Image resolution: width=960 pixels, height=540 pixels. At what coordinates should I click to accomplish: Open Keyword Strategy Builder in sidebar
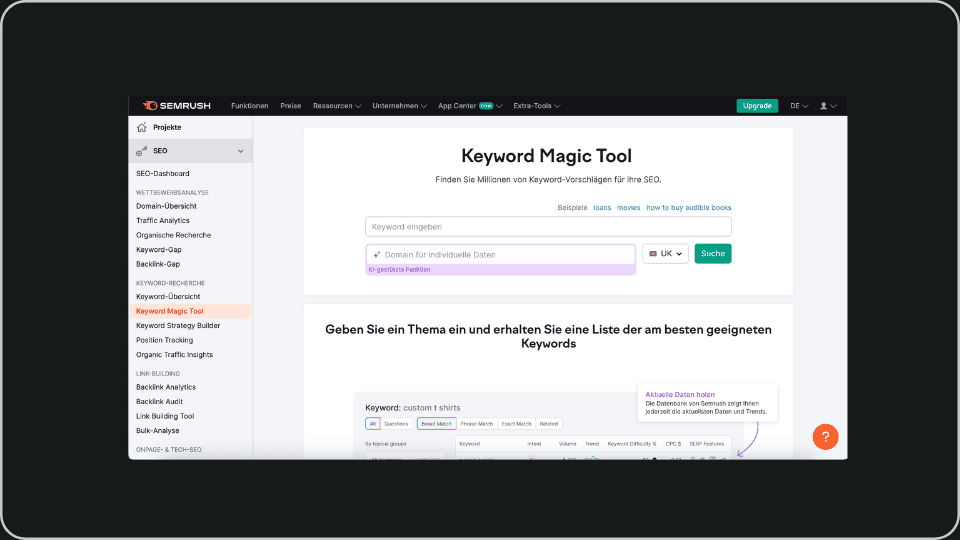(178, 326)
